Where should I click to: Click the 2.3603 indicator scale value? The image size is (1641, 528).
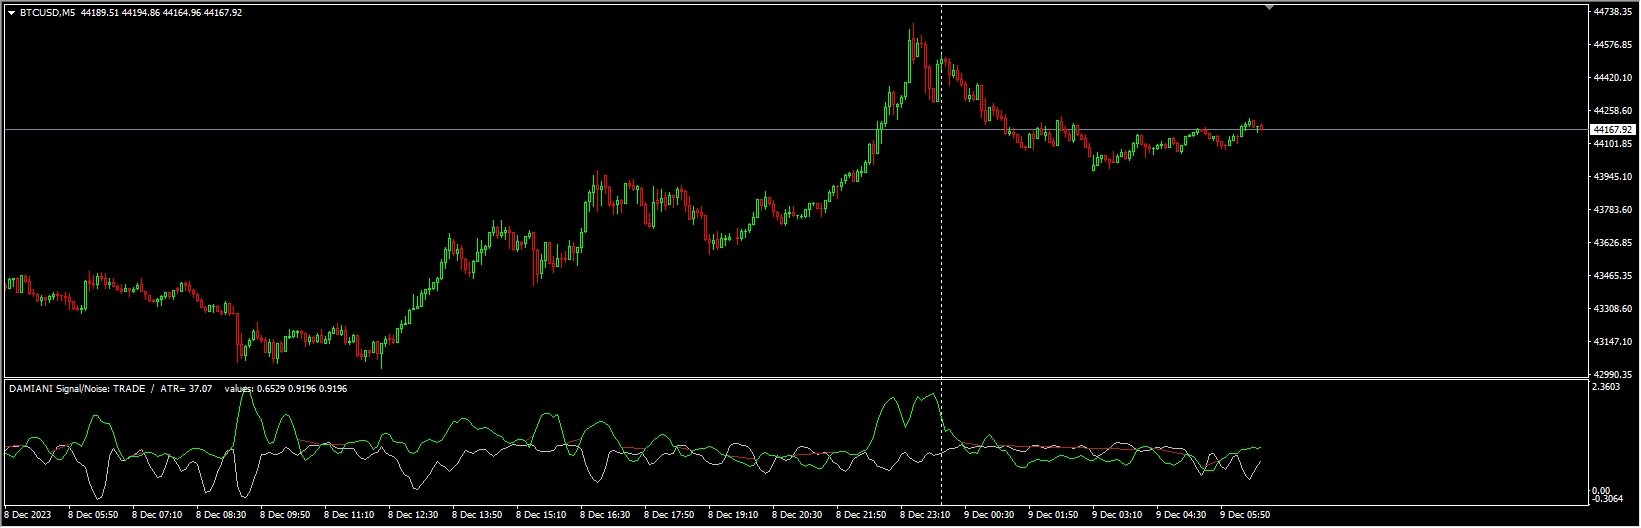click(1608, 386)
